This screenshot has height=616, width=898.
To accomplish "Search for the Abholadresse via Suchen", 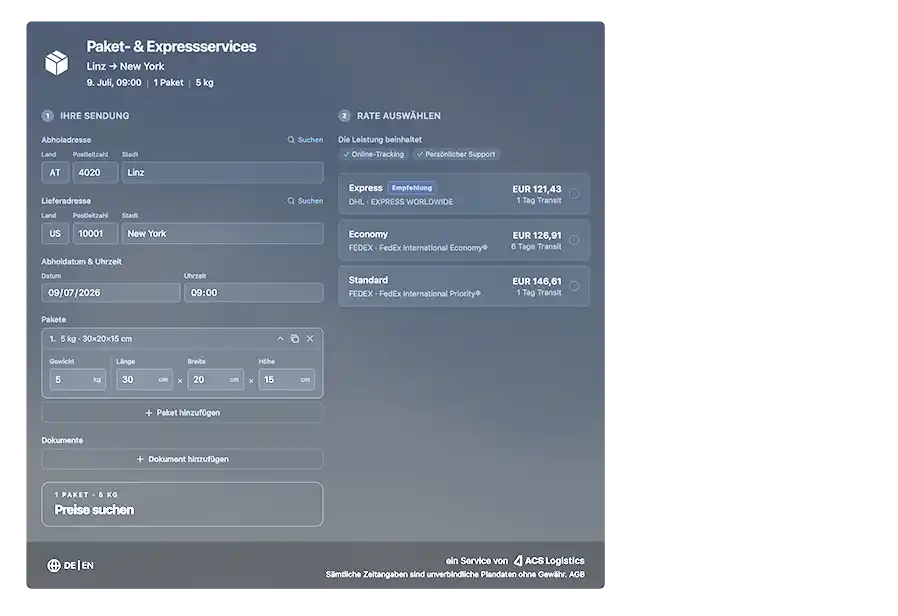I will pos(305,140).
